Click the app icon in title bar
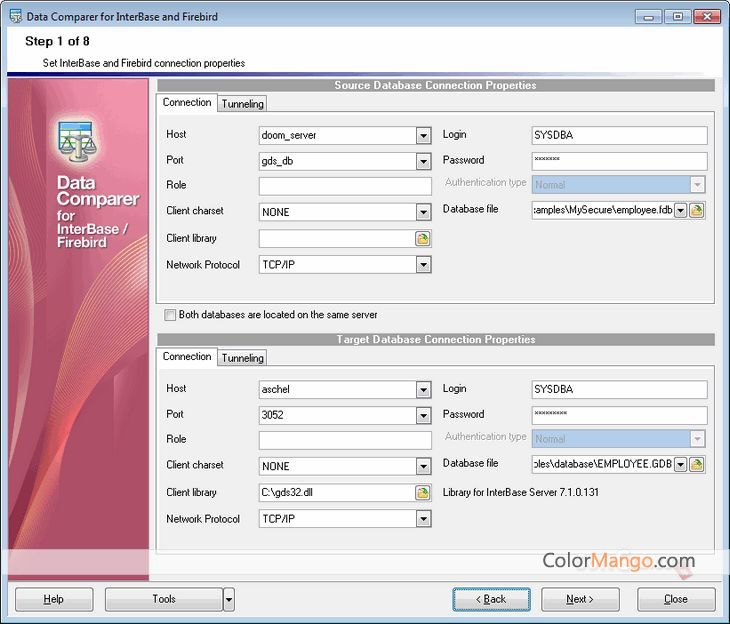 [16, 16]
